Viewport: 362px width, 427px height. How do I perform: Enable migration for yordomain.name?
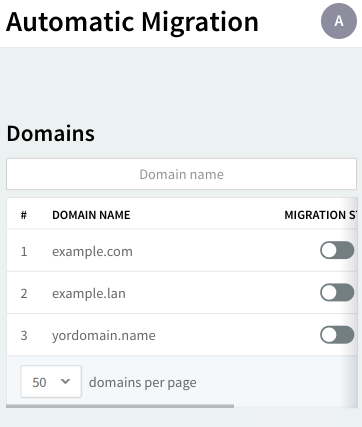click(337, 335)
